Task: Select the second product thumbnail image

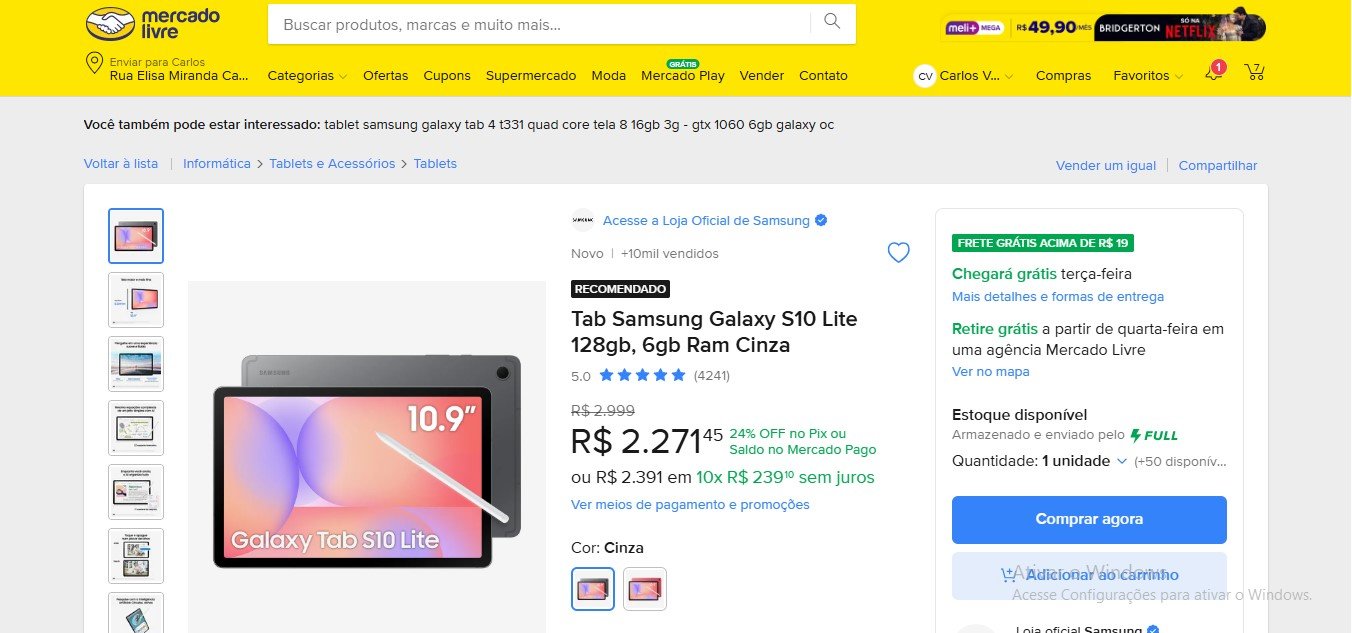Action: tap(136, 300)
